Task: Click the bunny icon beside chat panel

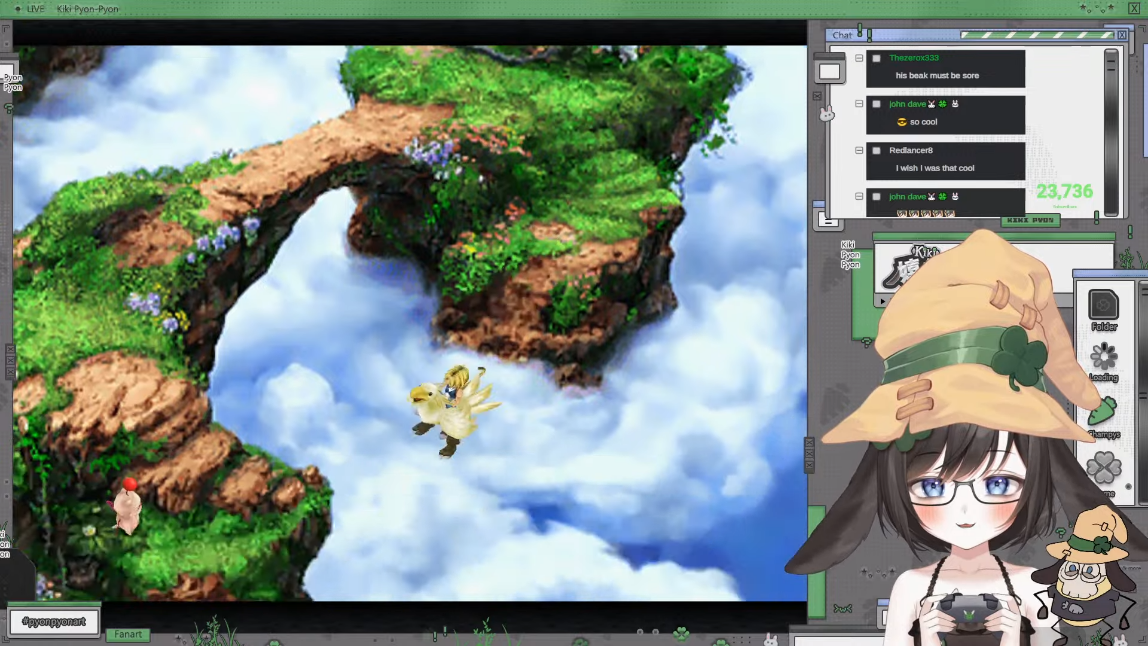Action: pos(827,114)
